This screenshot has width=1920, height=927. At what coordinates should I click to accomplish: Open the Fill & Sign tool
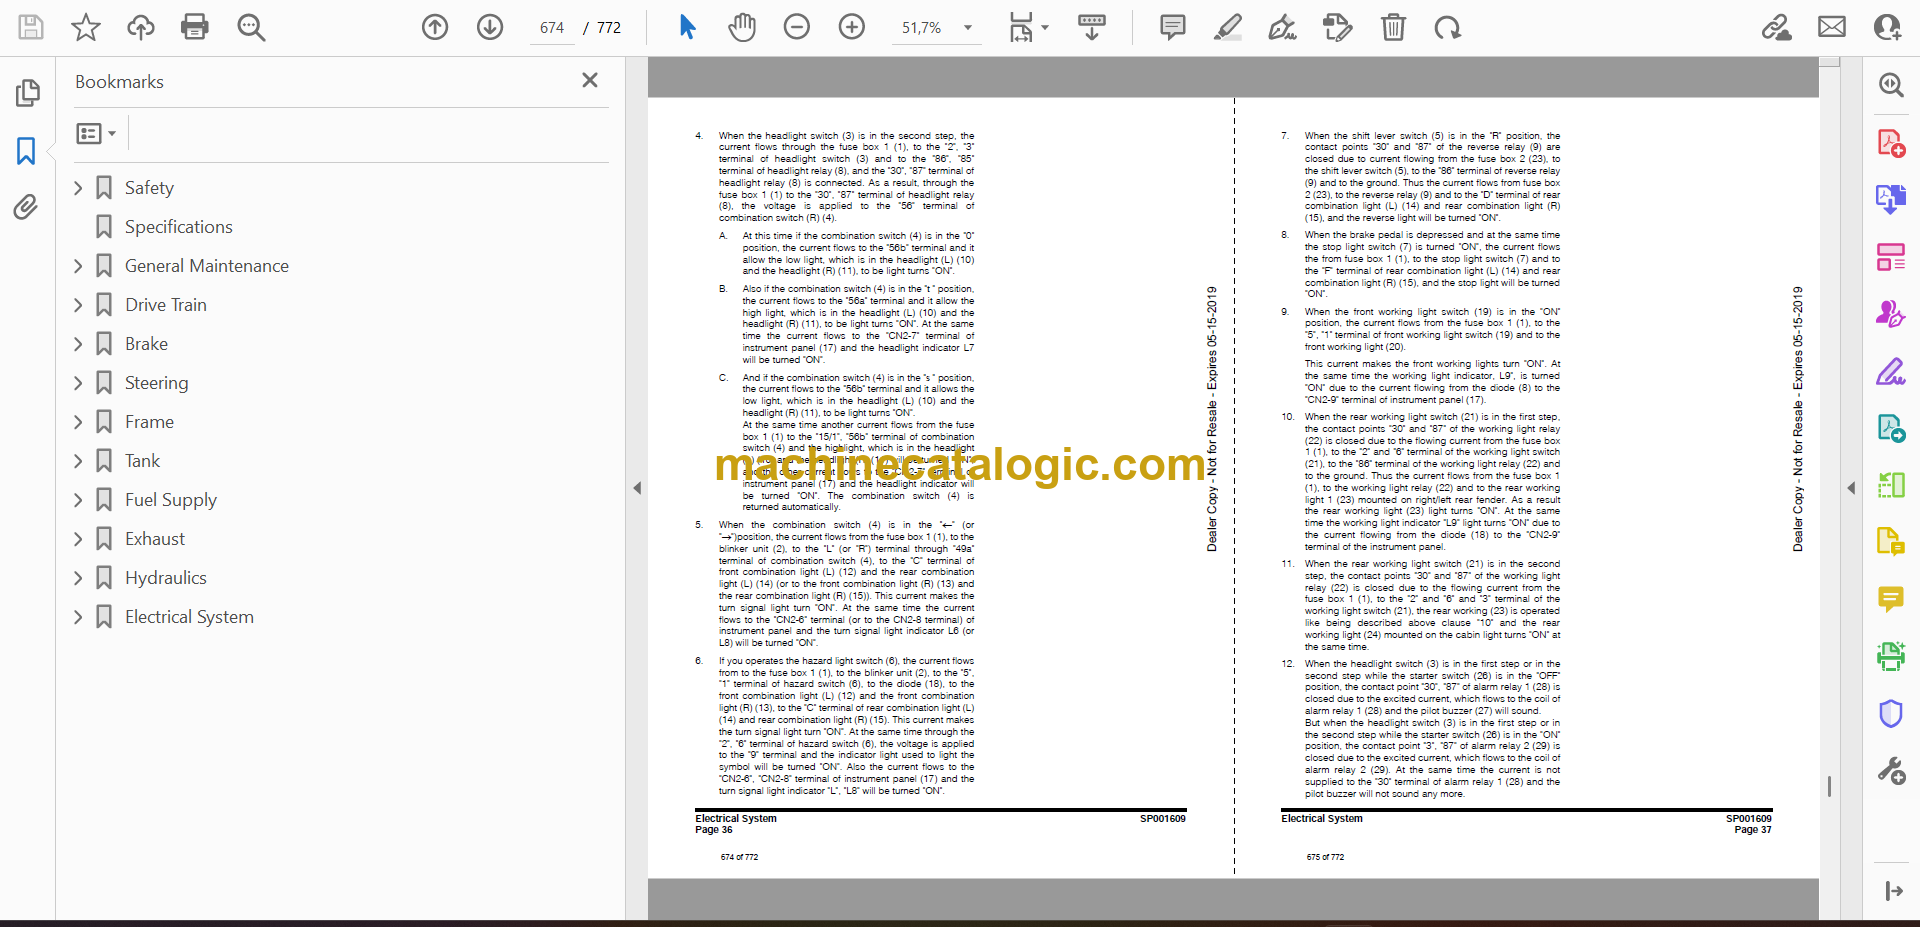tap(1890, 372)
